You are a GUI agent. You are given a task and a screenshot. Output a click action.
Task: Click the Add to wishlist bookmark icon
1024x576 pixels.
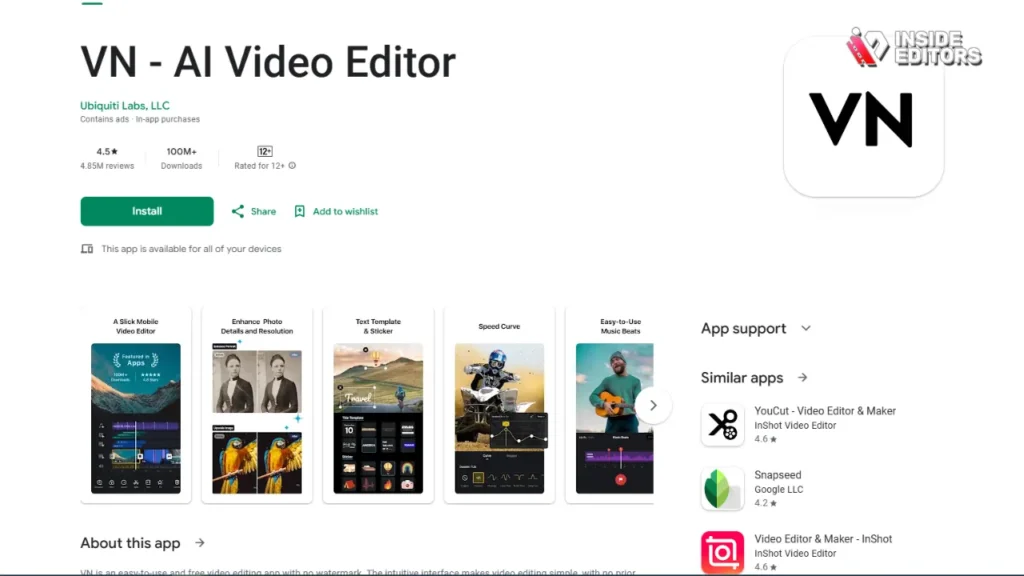tap(299, 211)
